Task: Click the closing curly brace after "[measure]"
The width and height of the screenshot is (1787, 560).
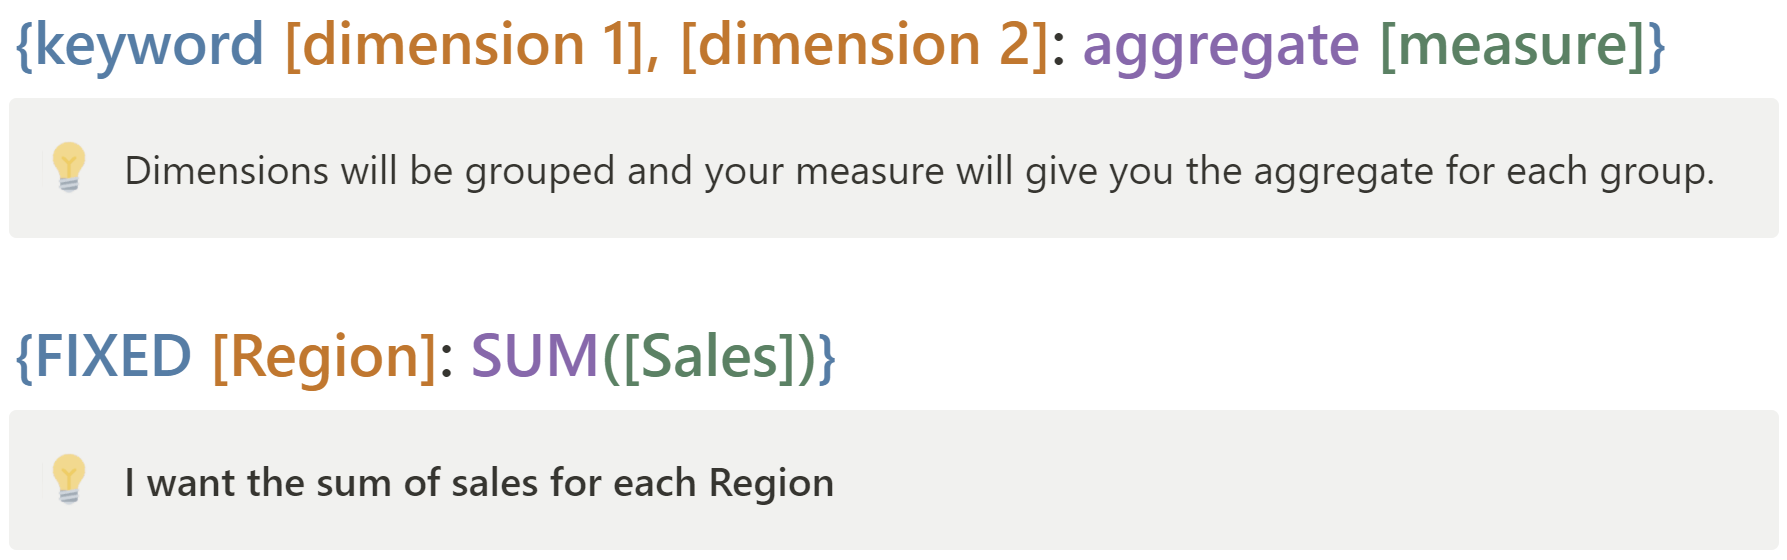Action: pyautogui.click(x=1657, y=46)
